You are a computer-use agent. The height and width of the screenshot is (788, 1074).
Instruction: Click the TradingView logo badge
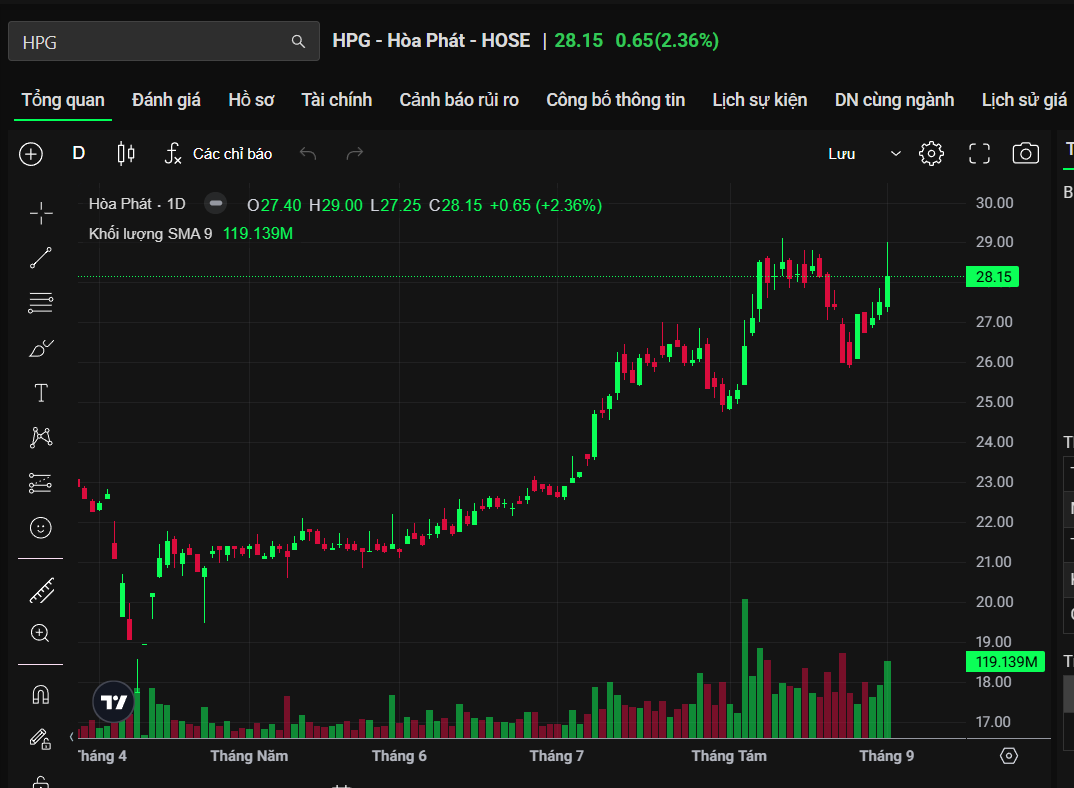[114, 702]
